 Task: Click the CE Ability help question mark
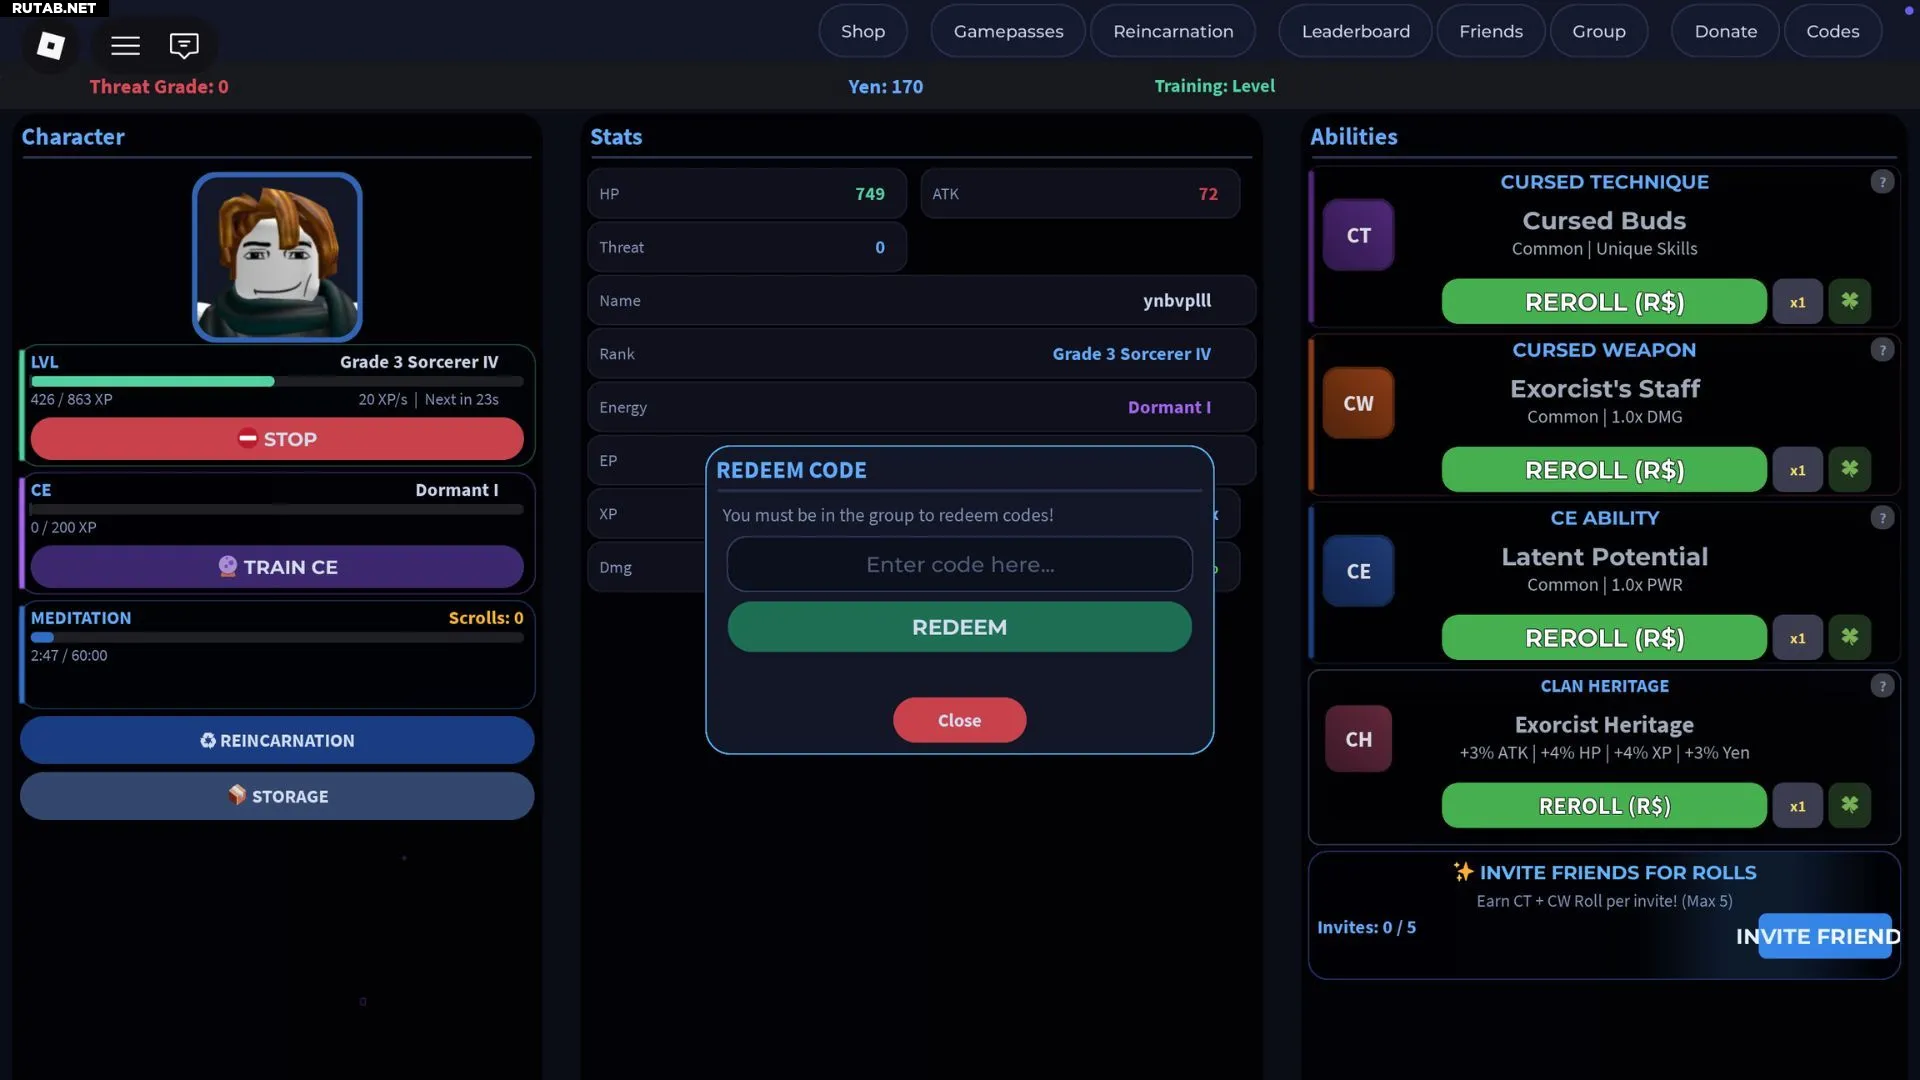pyautogui.click(x=1882, y=518)
